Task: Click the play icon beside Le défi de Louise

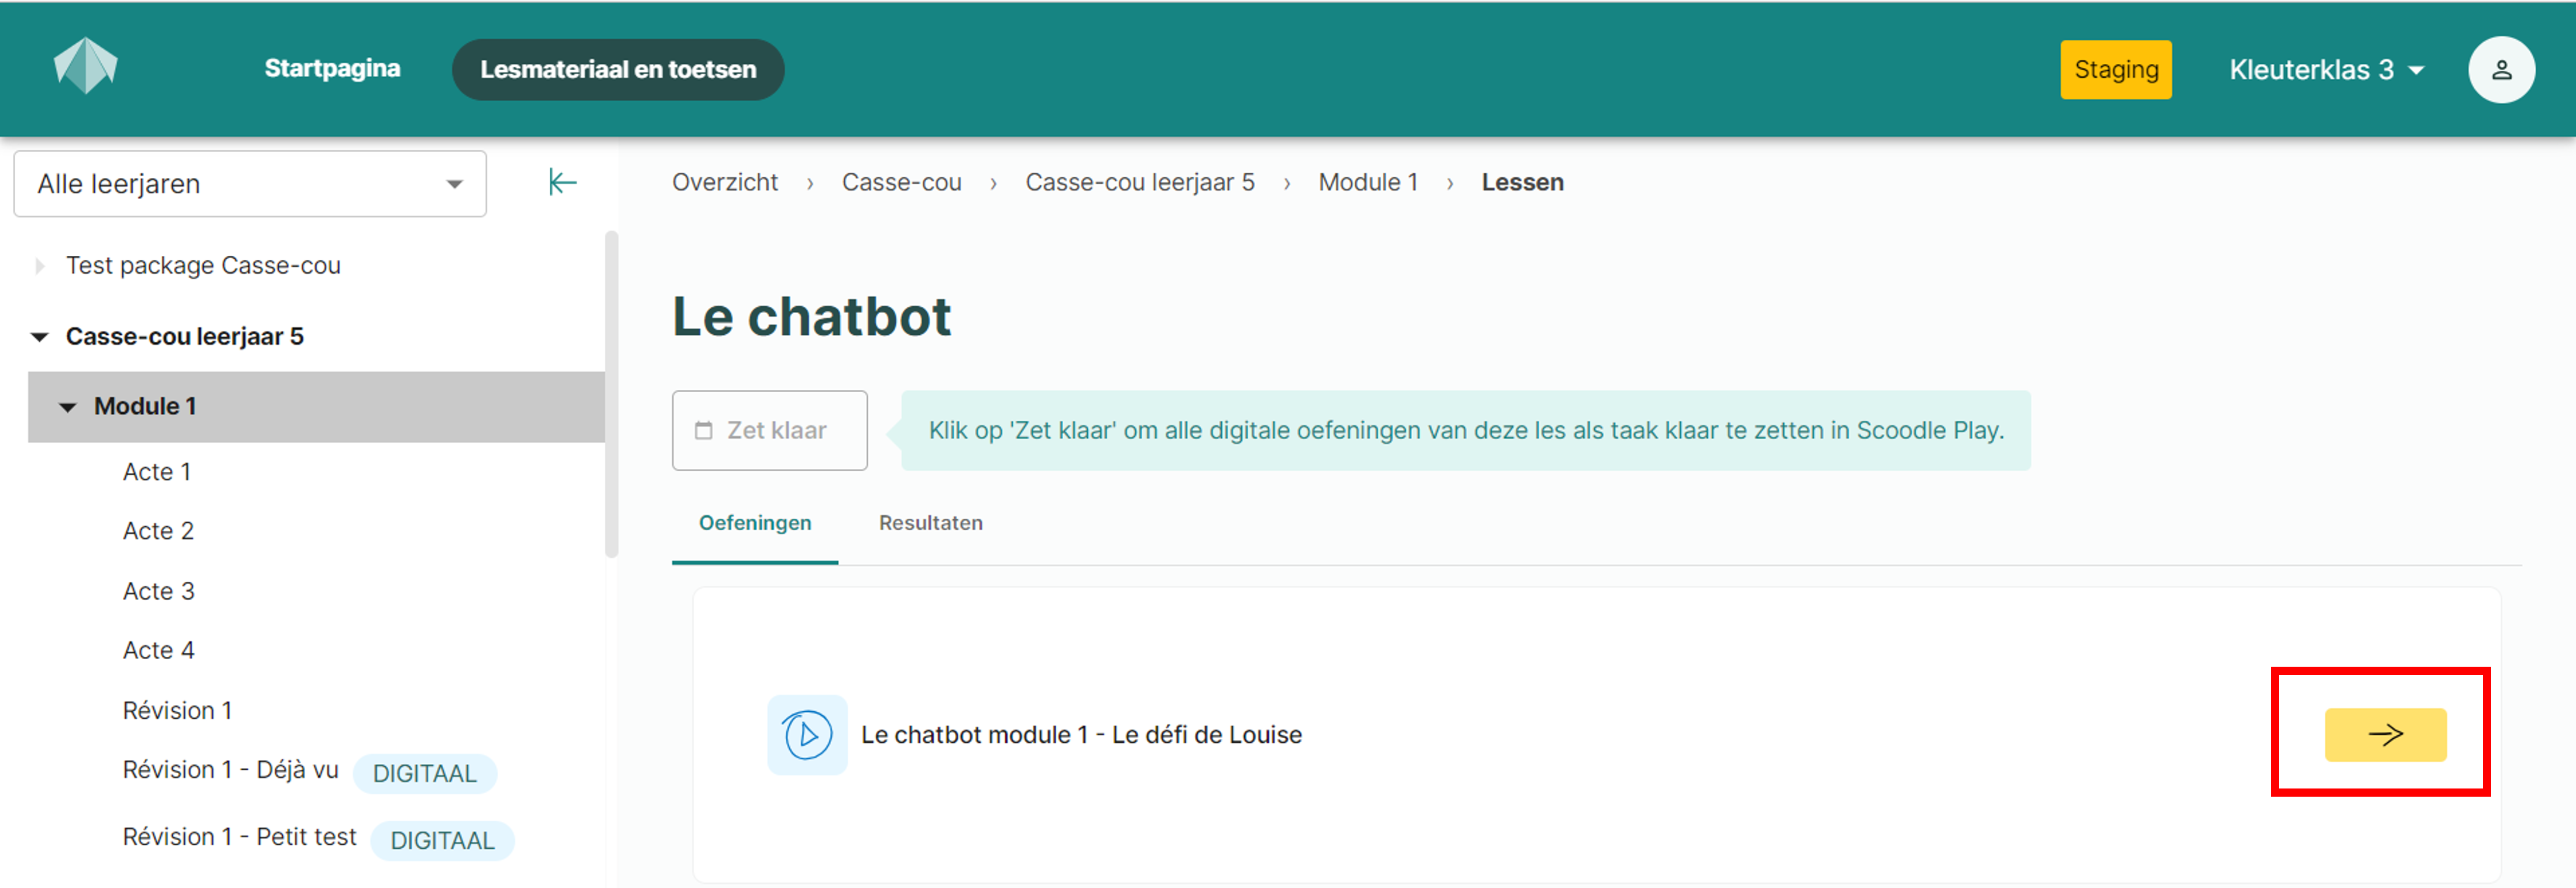Action: [x=807, y=734]
